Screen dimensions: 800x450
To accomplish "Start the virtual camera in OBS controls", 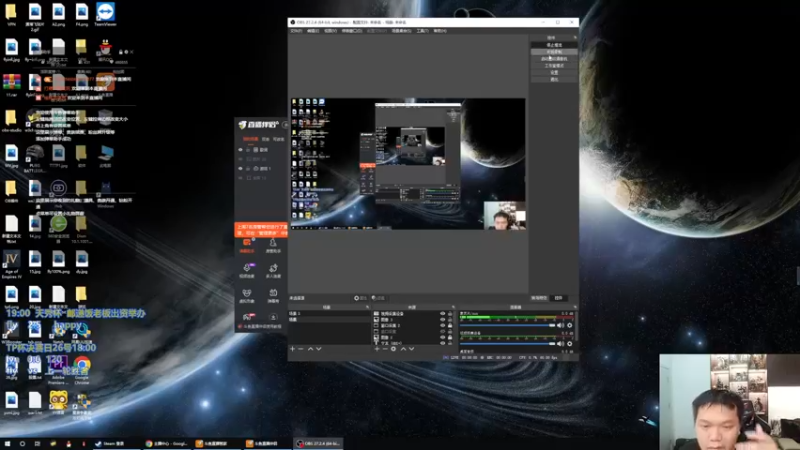I will click(554, 59).
